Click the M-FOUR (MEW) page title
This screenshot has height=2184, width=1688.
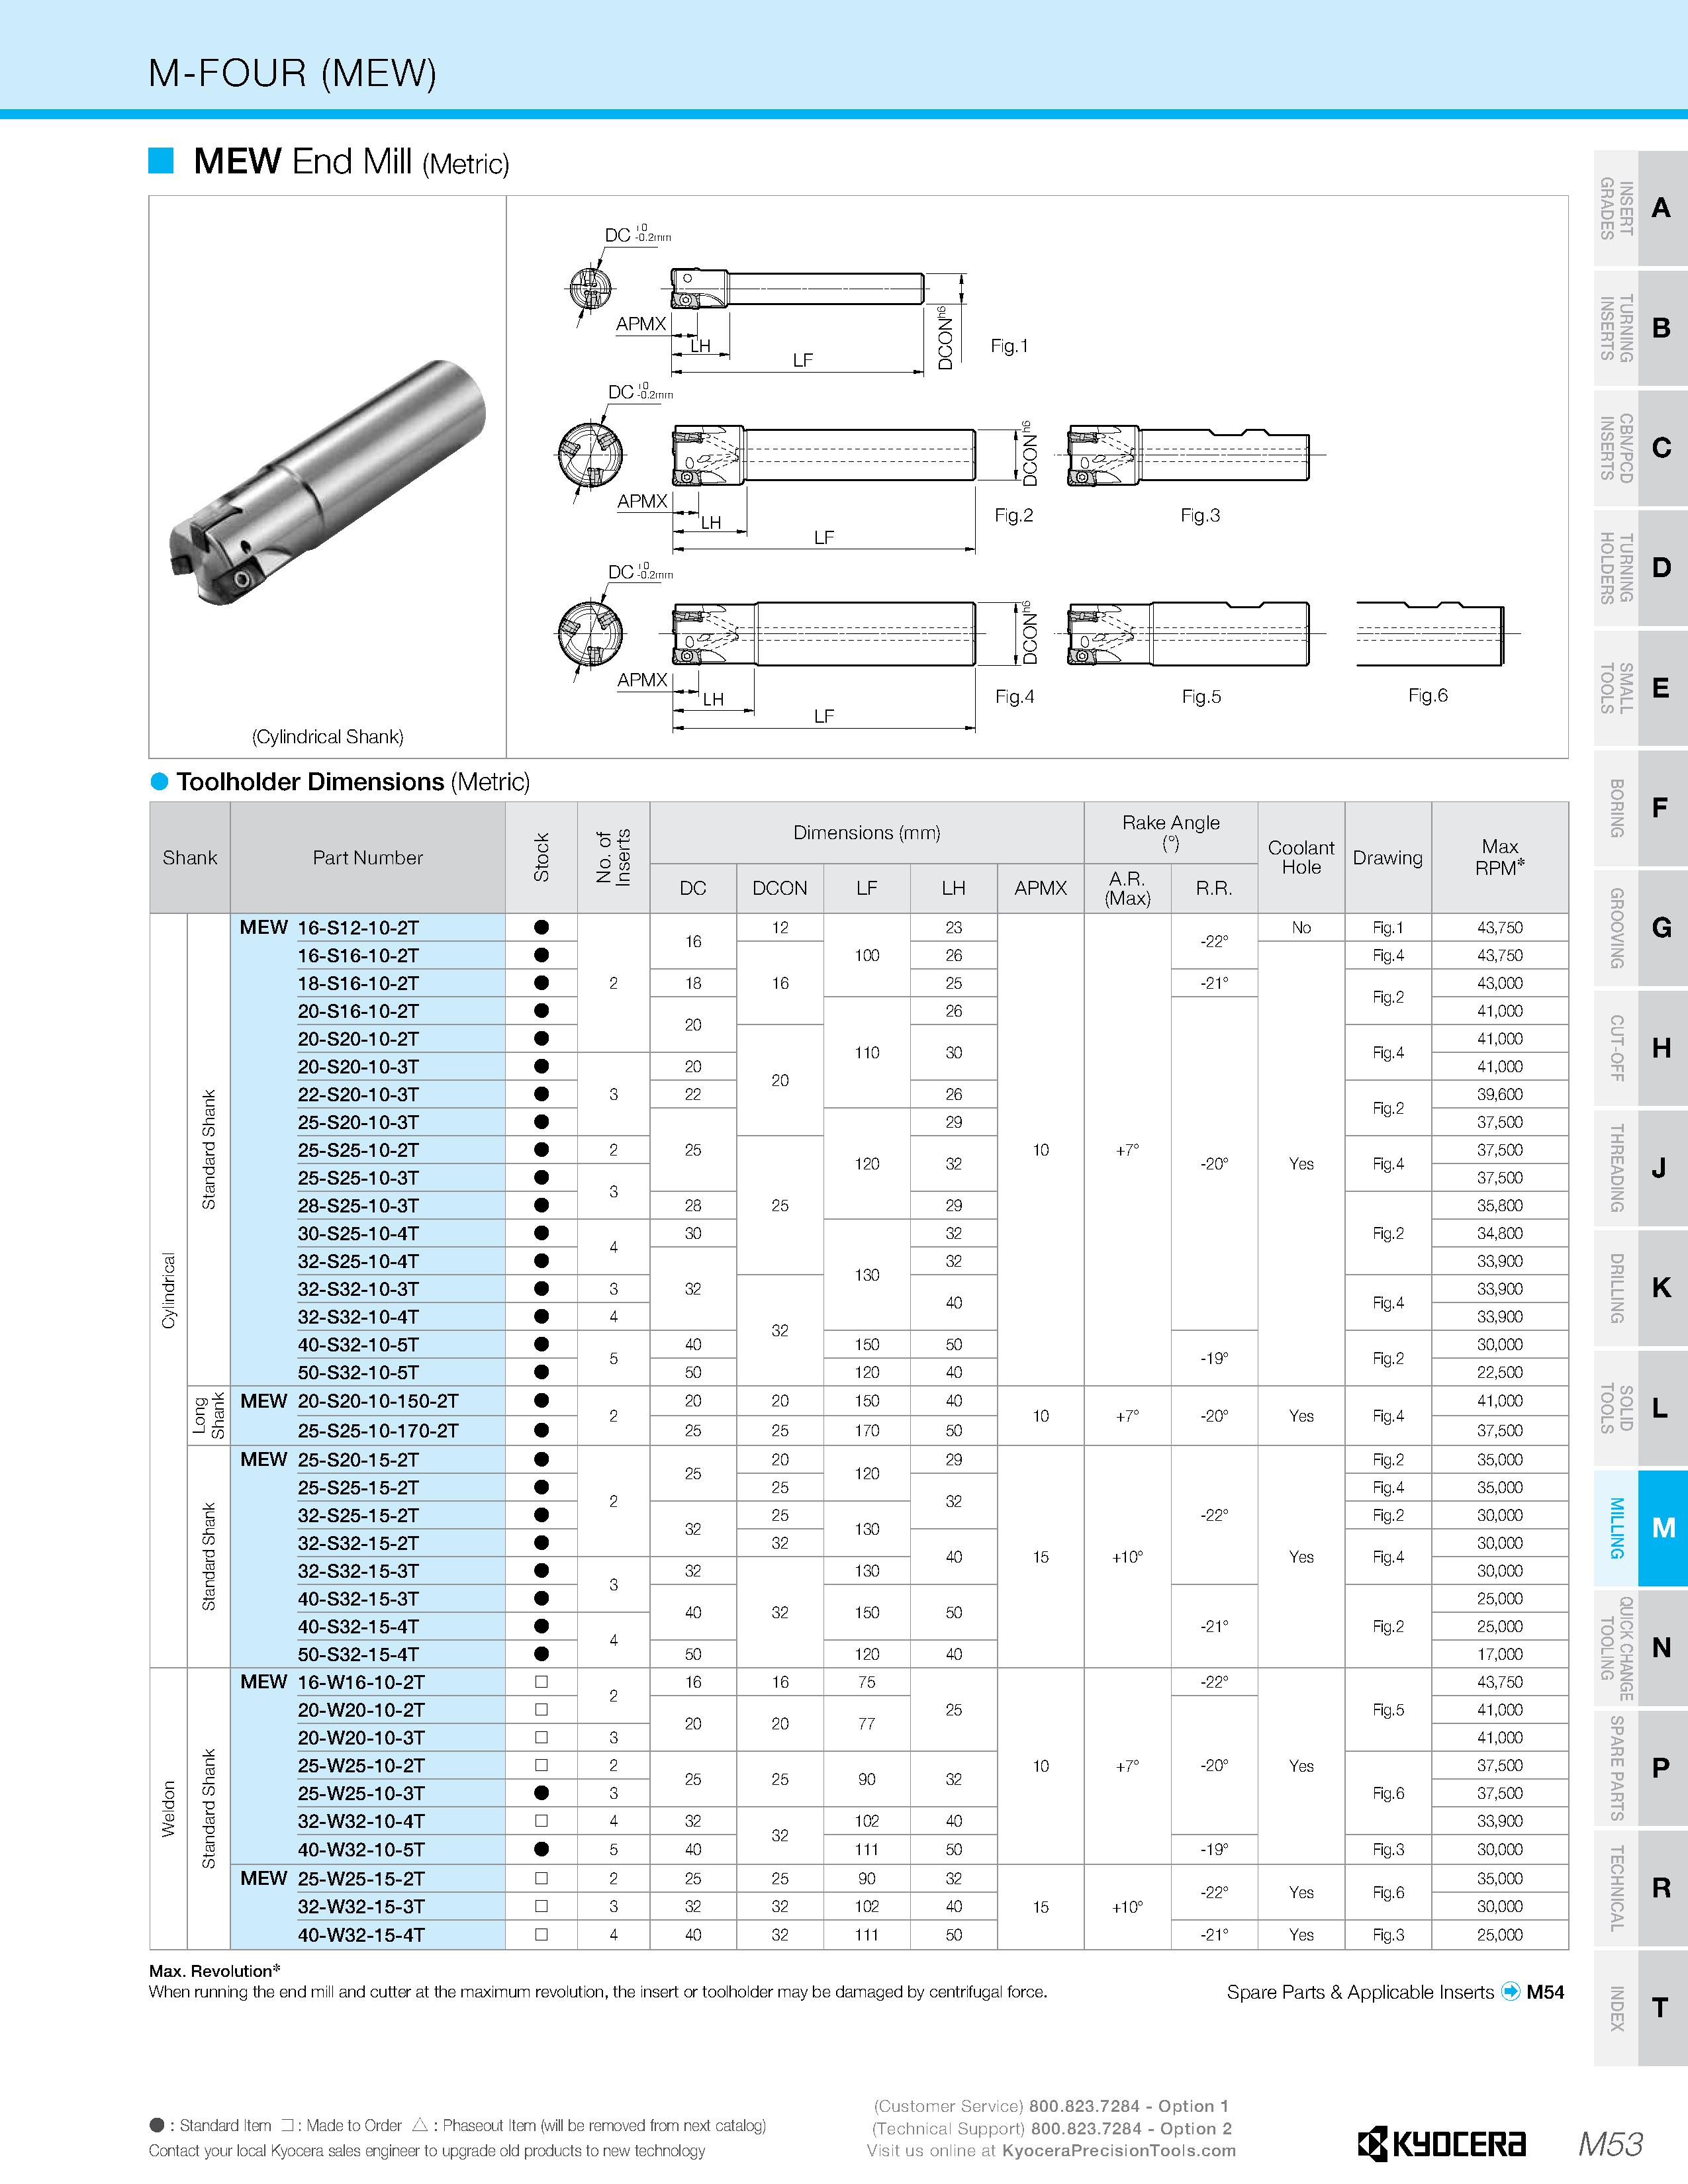(292, 73)
